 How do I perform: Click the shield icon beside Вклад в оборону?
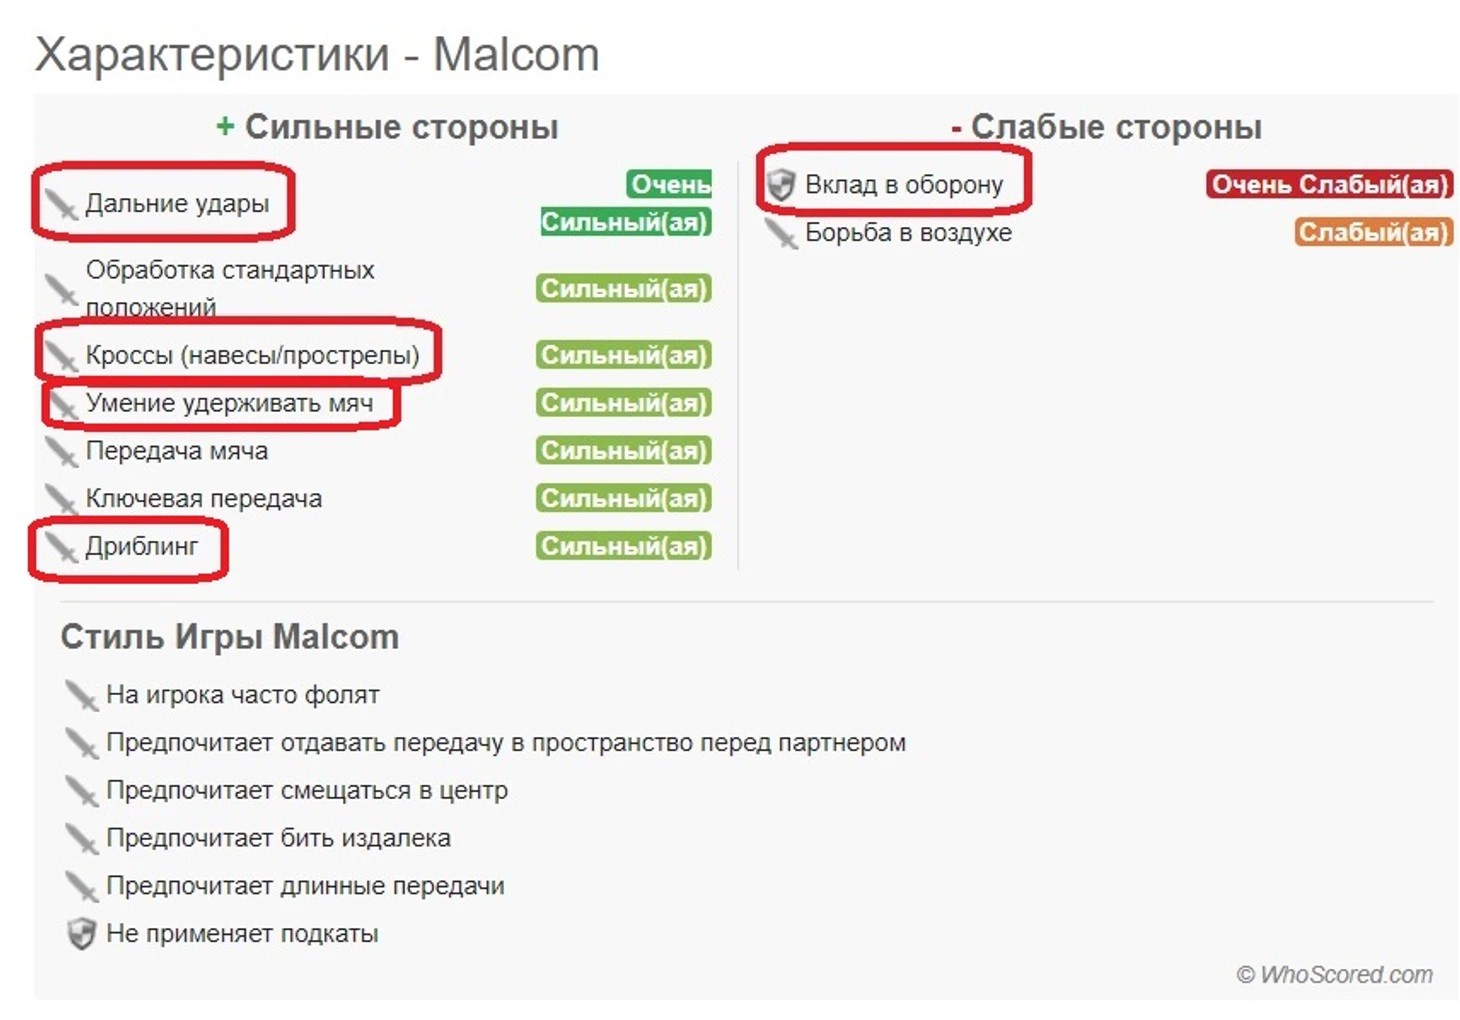(x=781, y=185)
